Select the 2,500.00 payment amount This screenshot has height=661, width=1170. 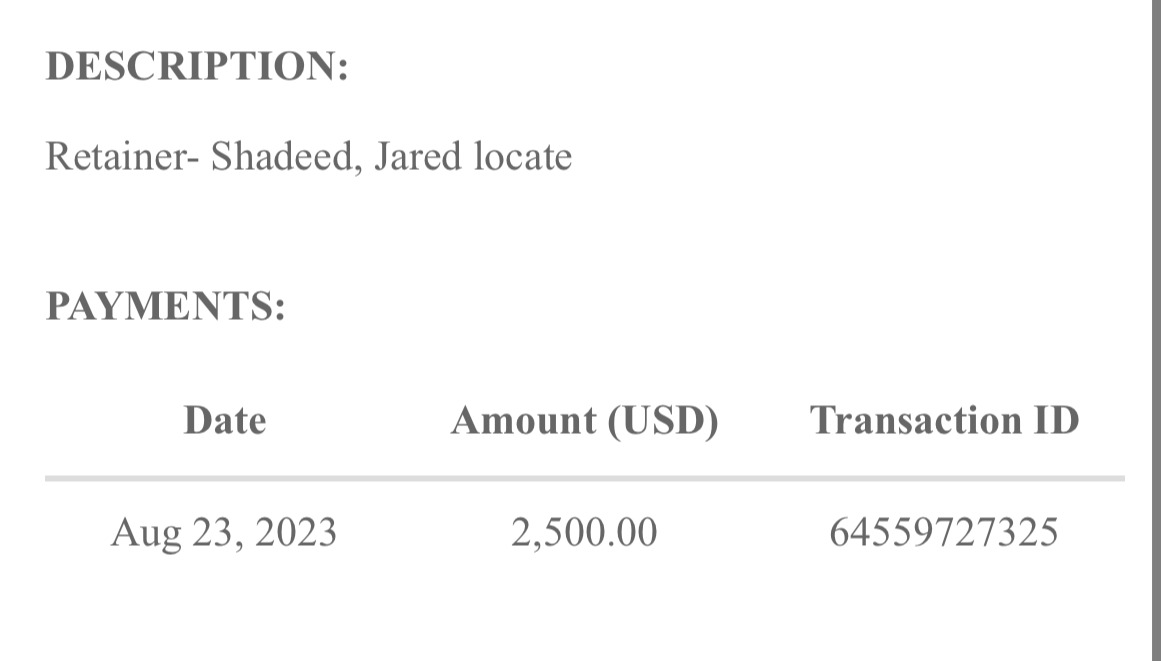584,532
